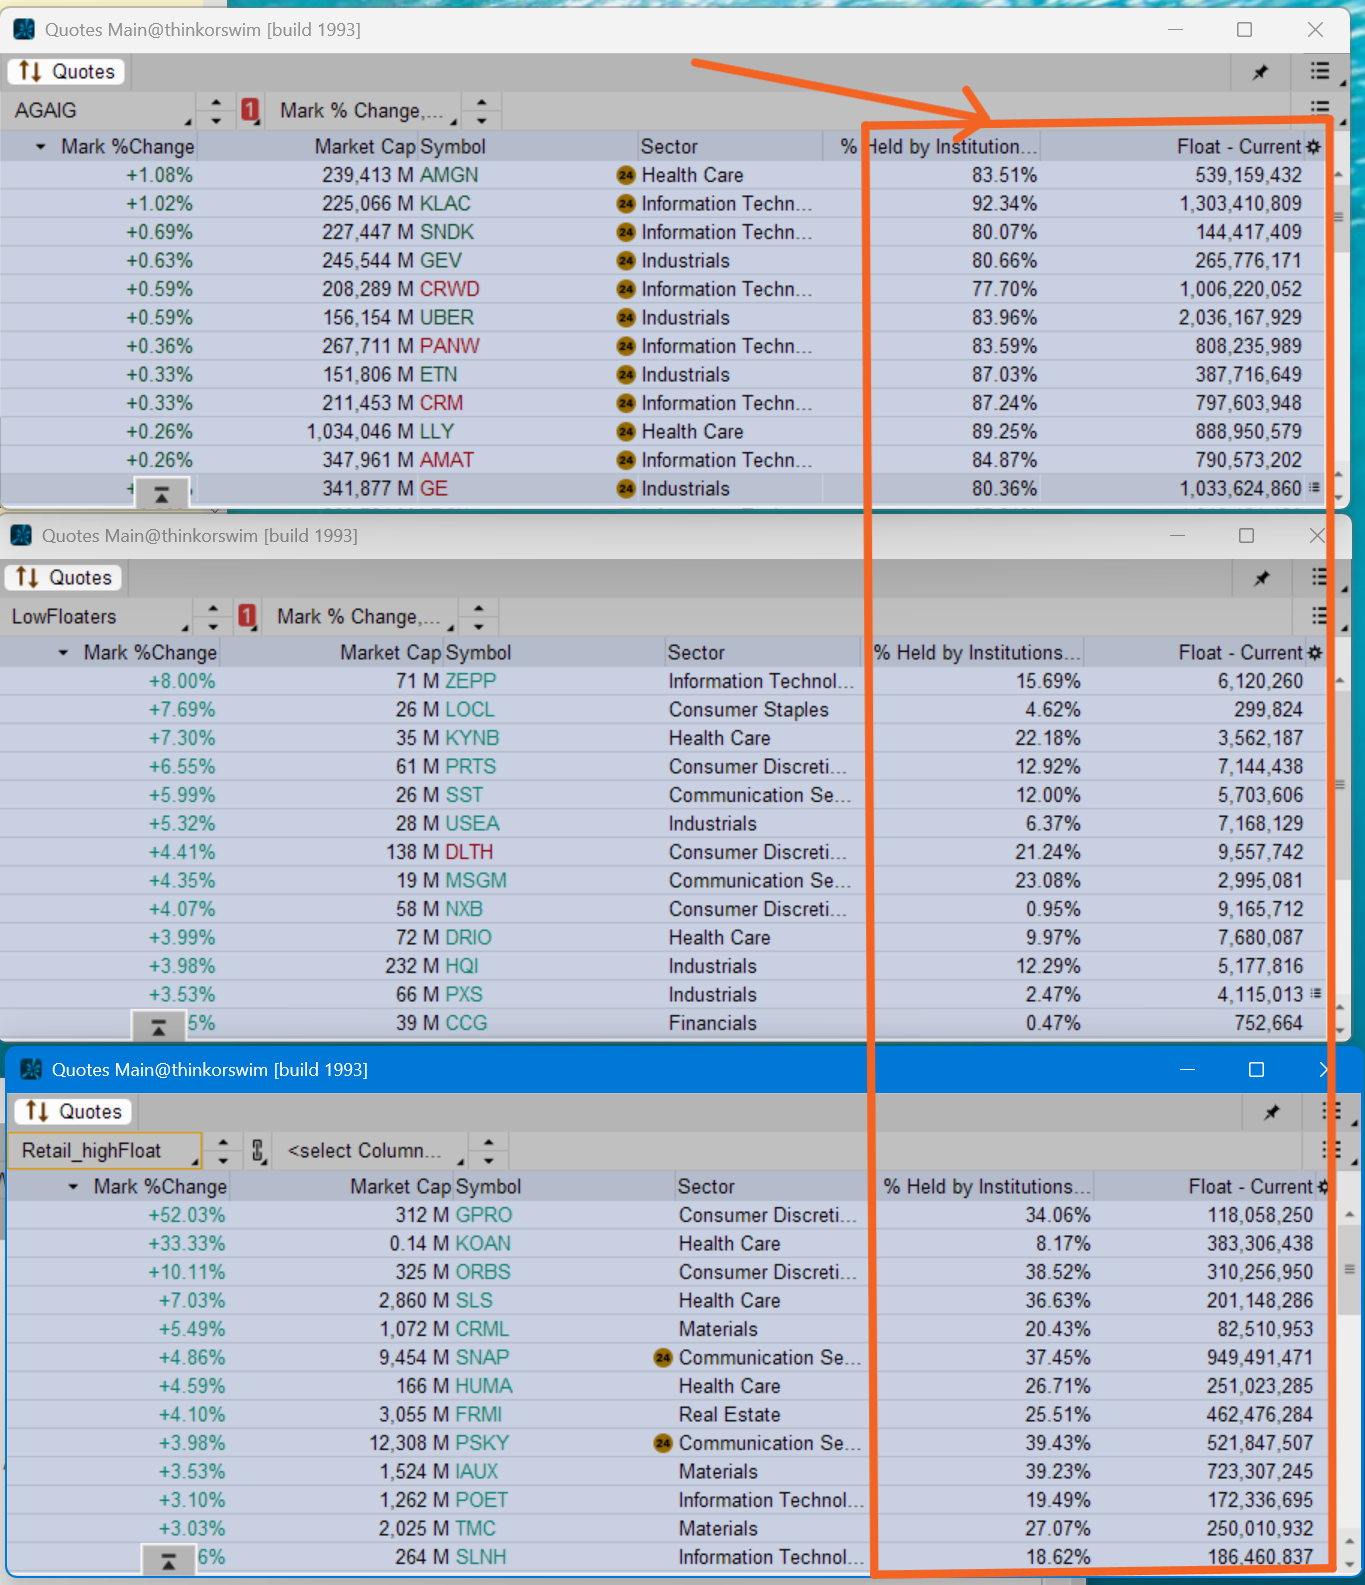The image size is (1365, 1585).
Task: Click the red symbol-link icon next to LowFloaters
Action: click(x=247, y=616)
